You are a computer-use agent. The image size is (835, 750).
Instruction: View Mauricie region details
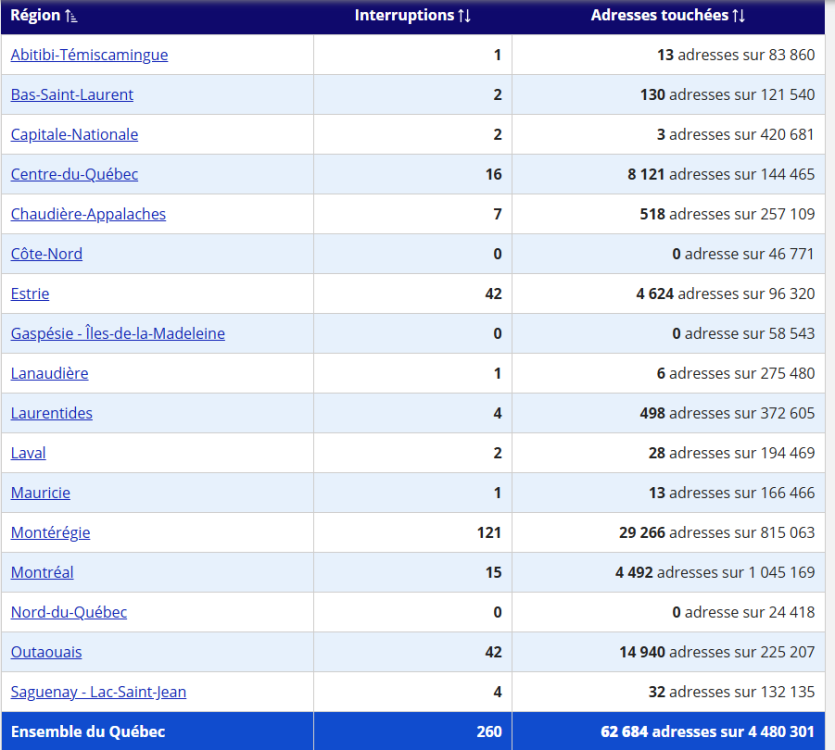point(40,493)
